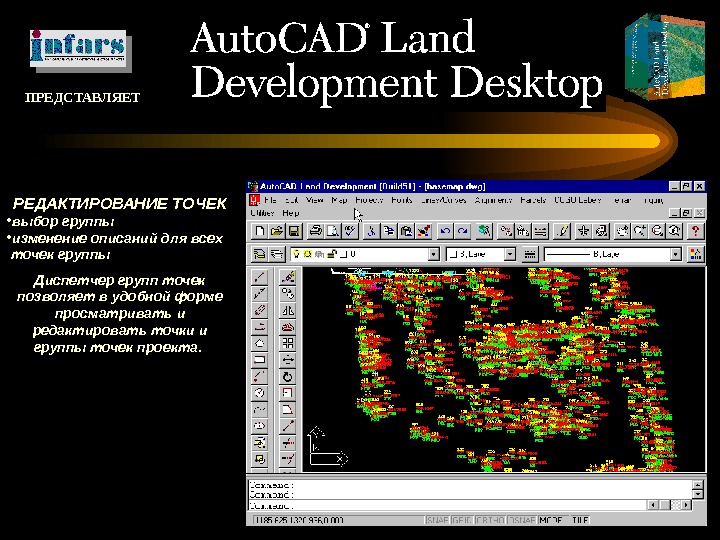Click the Zoom realtime magnifier icon
Viewport: 720px width, 540px height.
click(640, 231)
